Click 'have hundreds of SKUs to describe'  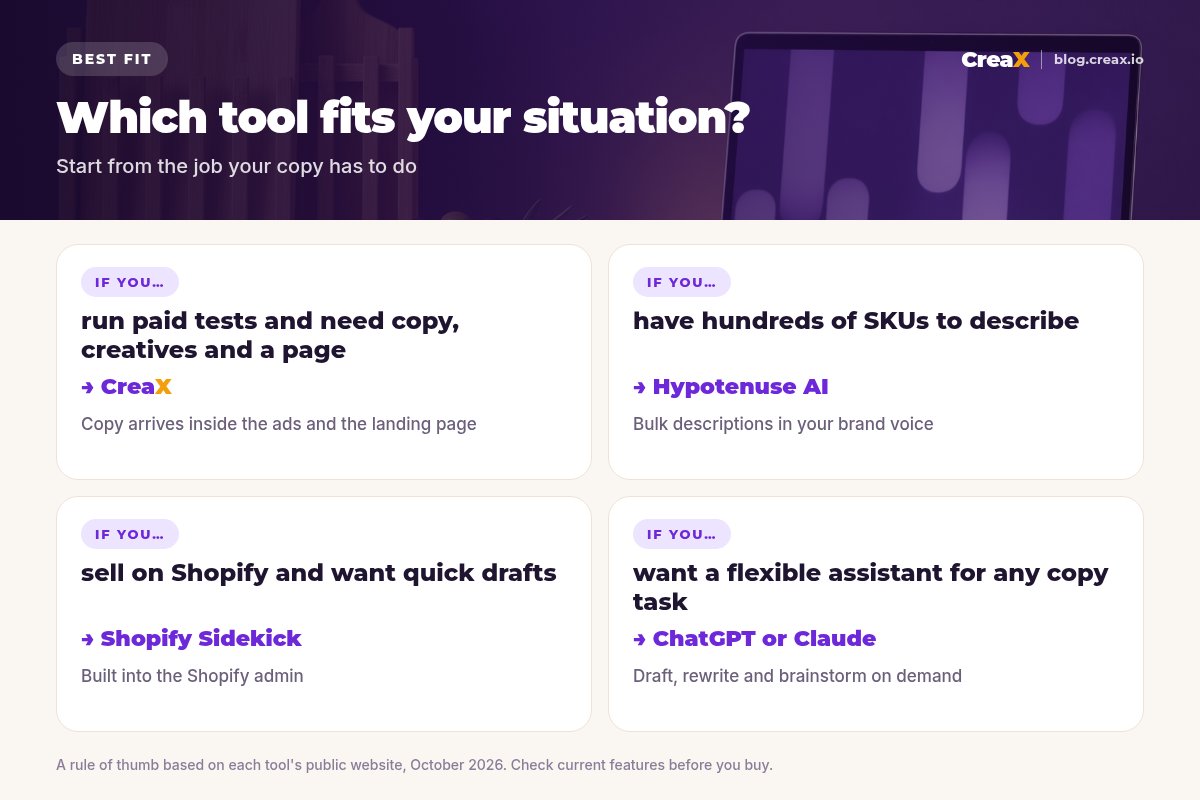tap(856, 321)
